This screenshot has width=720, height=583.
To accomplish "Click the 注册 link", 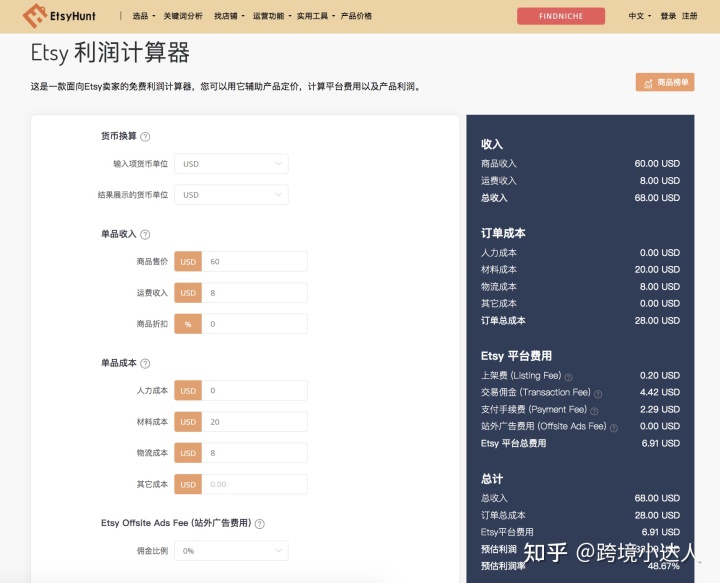I will 689,16.
